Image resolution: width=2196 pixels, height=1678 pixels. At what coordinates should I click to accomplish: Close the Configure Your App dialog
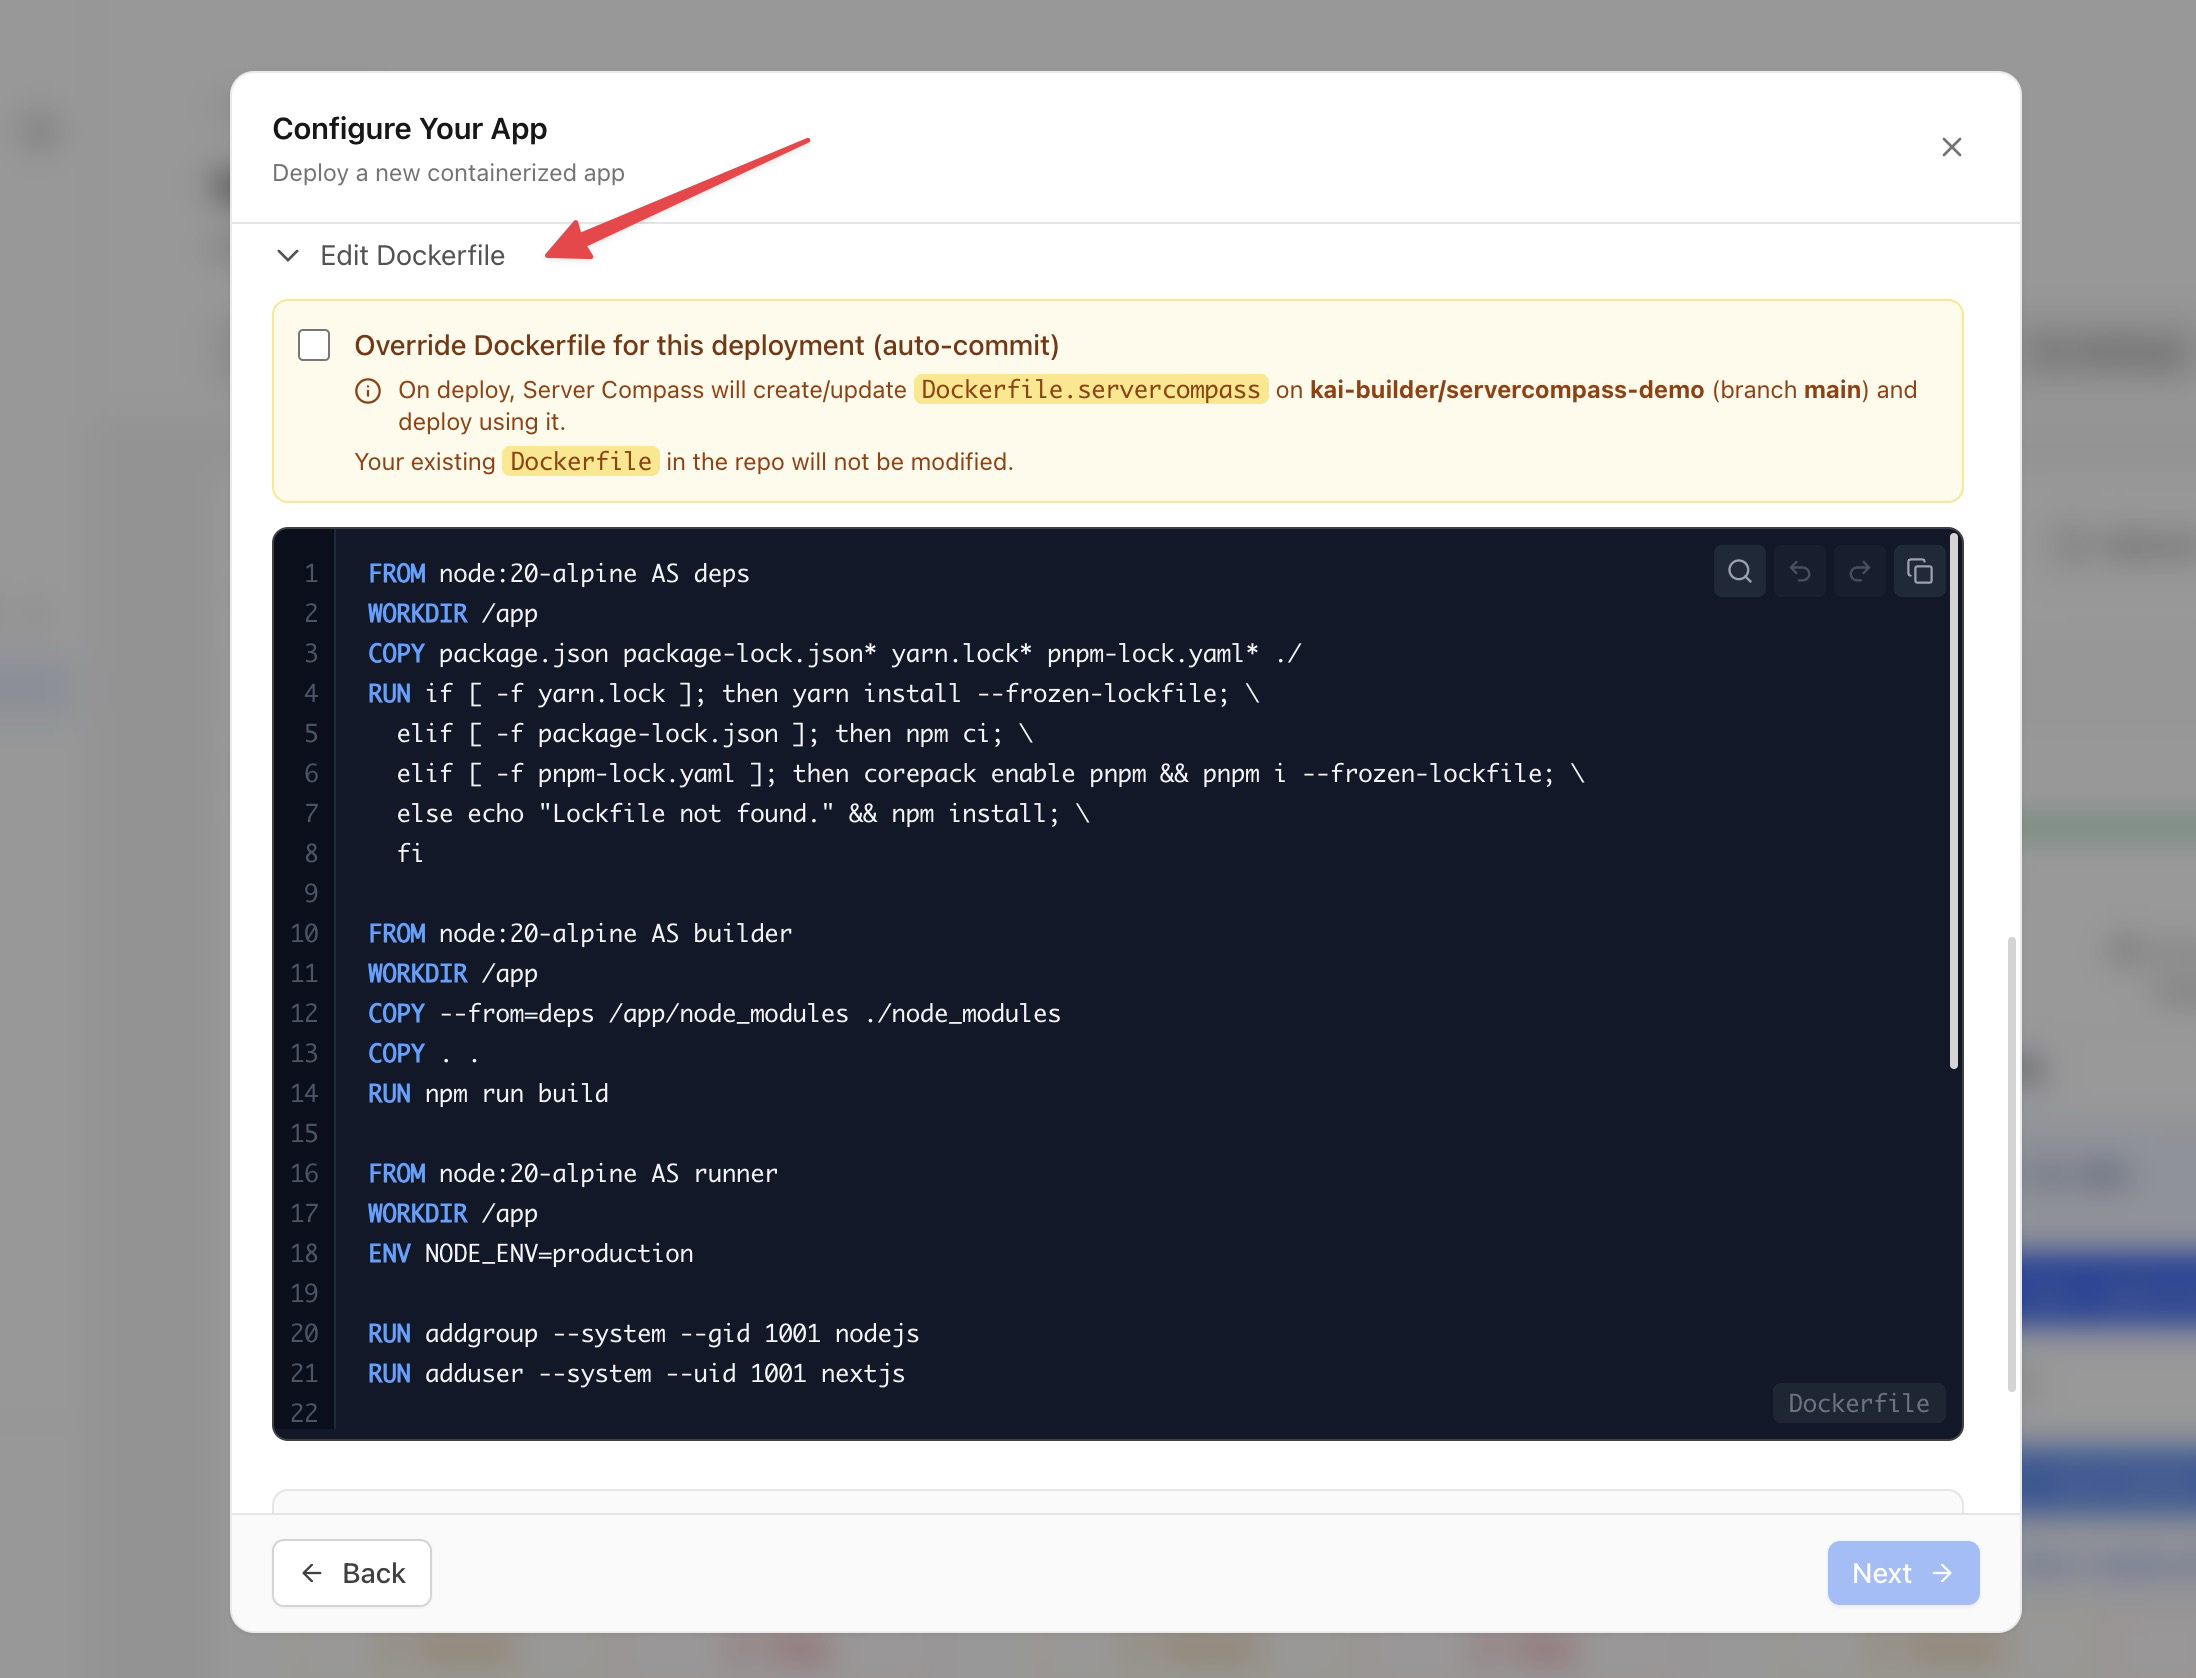[1951, 147]
